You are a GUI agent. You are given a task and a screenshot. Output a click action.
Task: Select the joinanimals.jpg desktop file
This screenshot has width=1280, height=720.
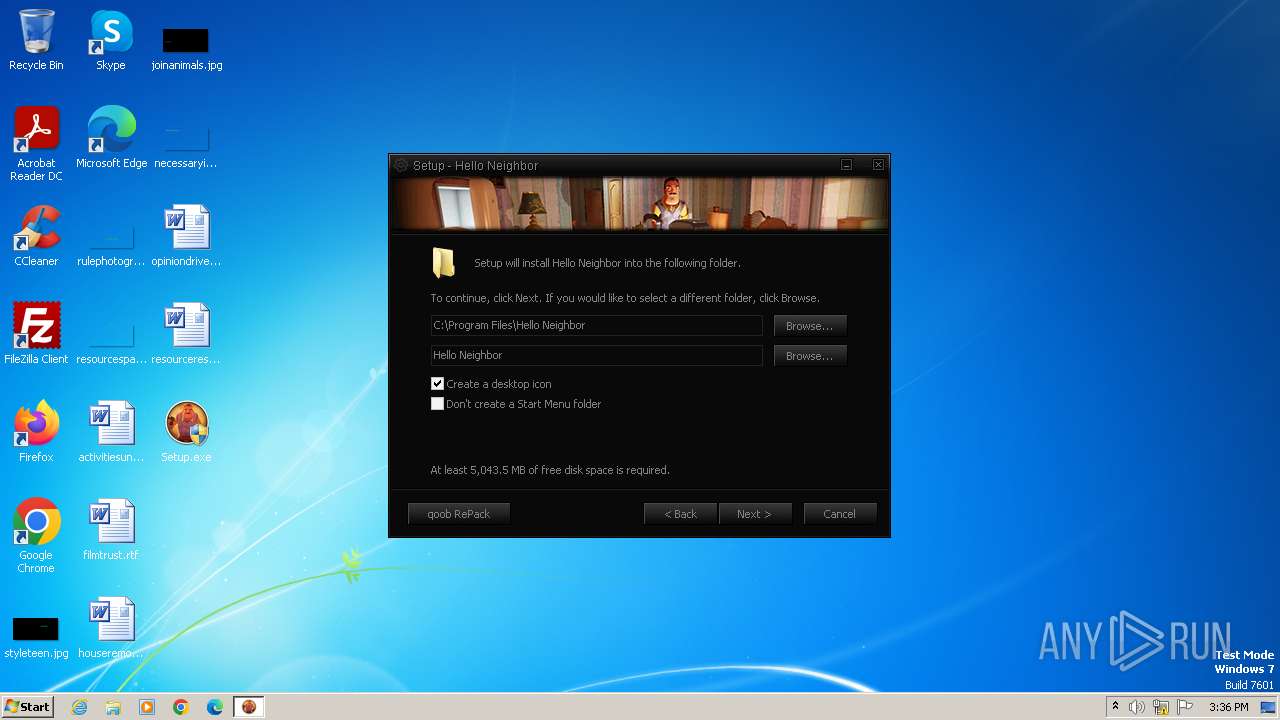(186, 48)
